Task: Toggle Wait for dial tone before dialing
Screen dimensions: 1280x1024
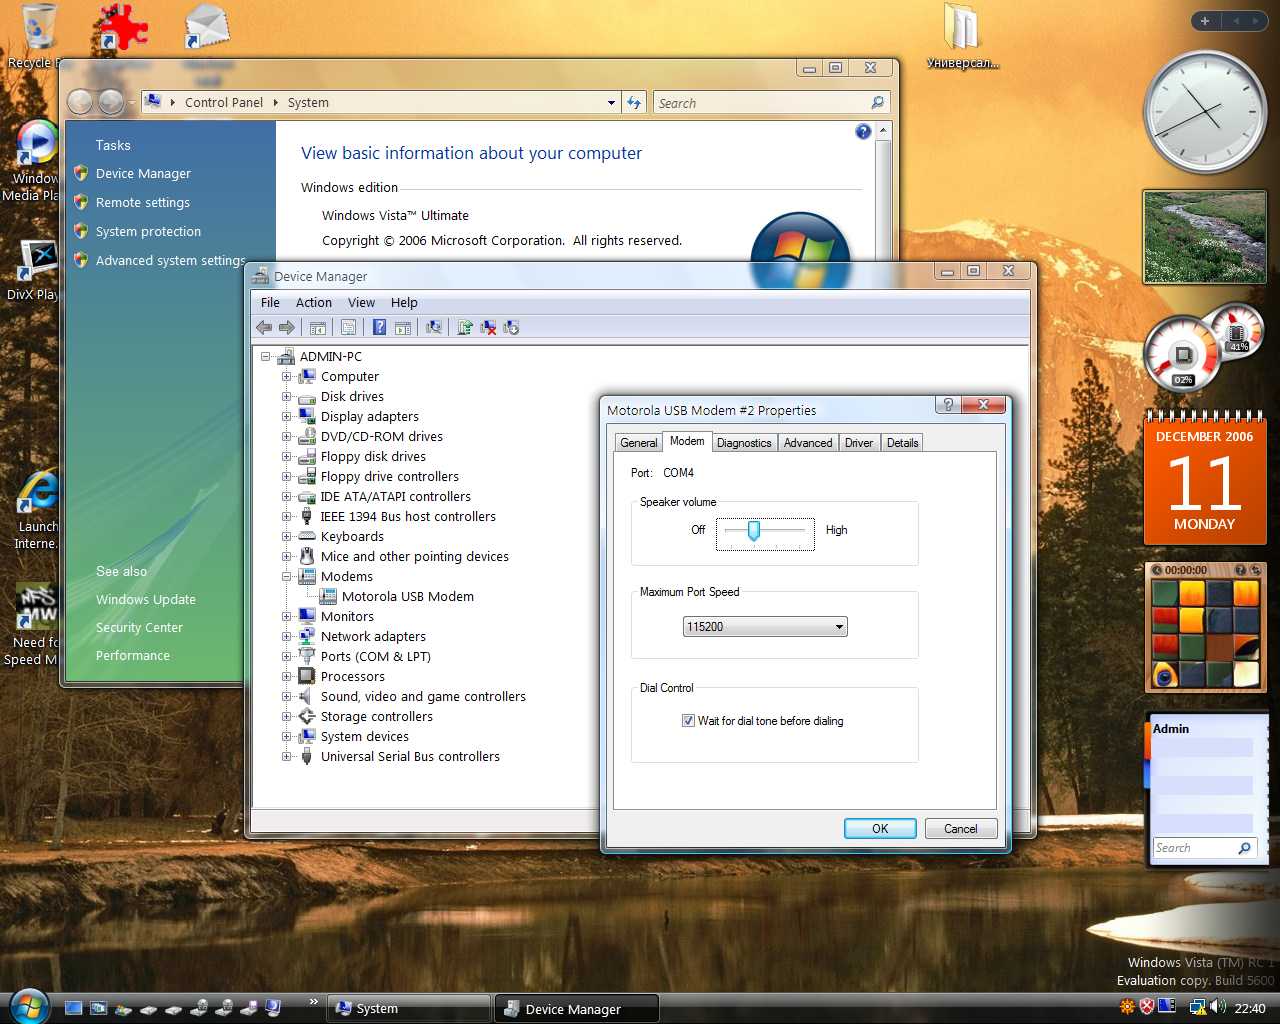Action: click(x=688, y=720)
